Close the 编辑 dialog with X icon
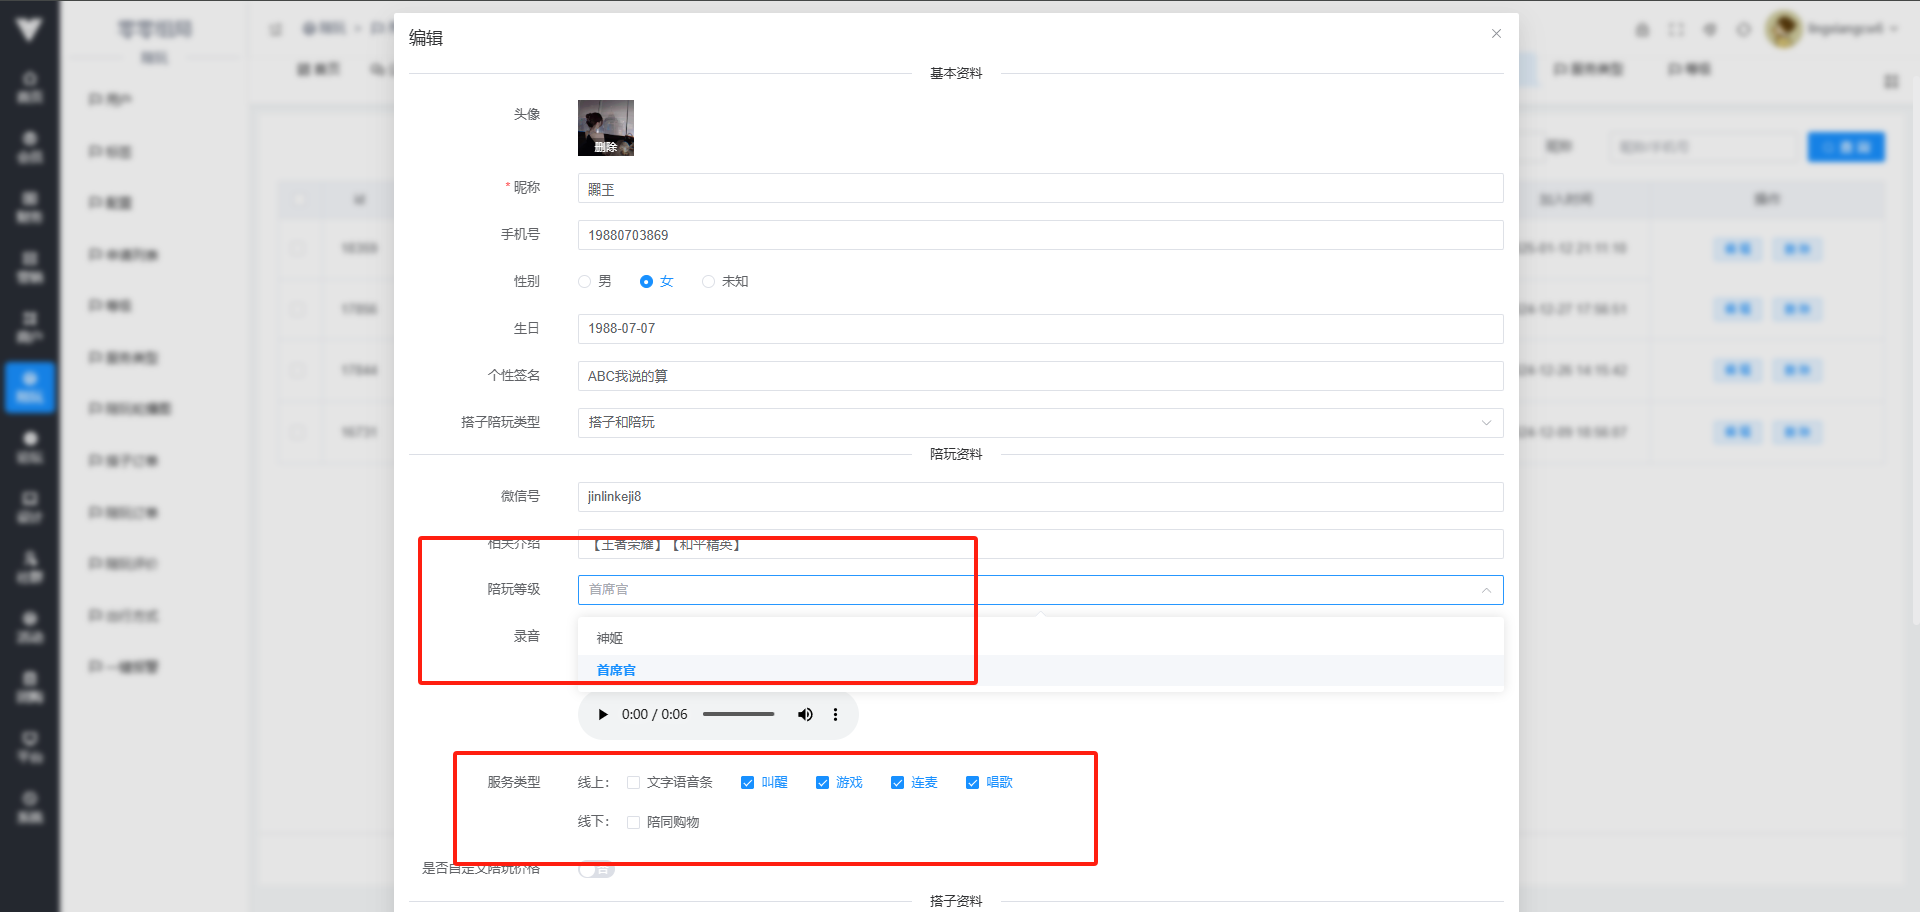Image resolution: width=1920 pixels, height=912 pixels. 1496,34
